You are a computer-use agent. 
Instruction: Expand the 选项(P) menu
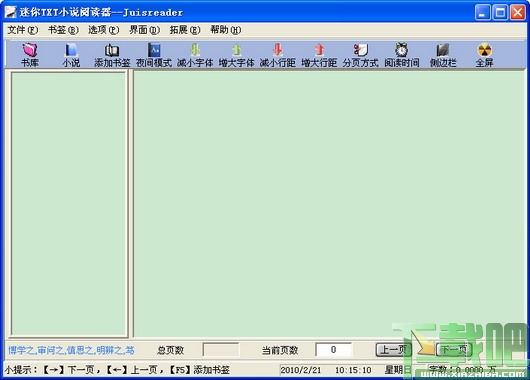click(x=104, y=30)
